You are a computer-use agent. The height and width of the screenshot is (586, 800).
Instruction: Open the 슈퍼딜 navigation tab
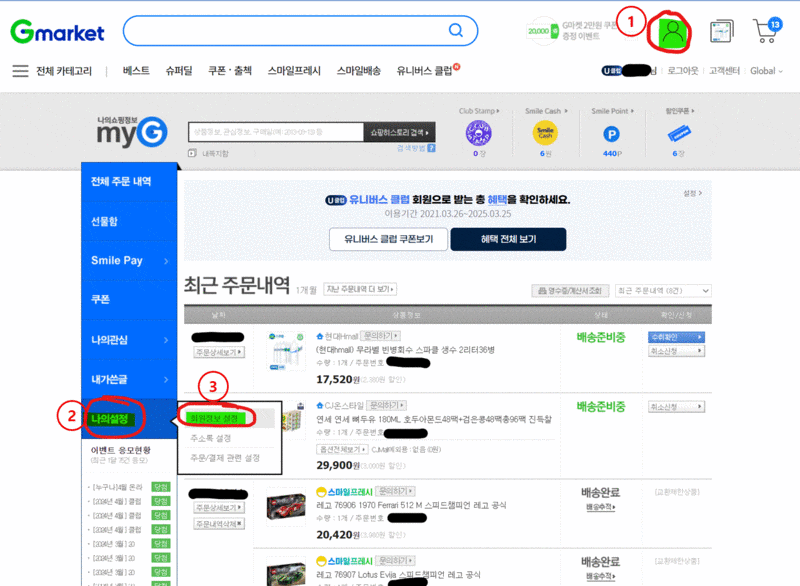pos(179,71)
